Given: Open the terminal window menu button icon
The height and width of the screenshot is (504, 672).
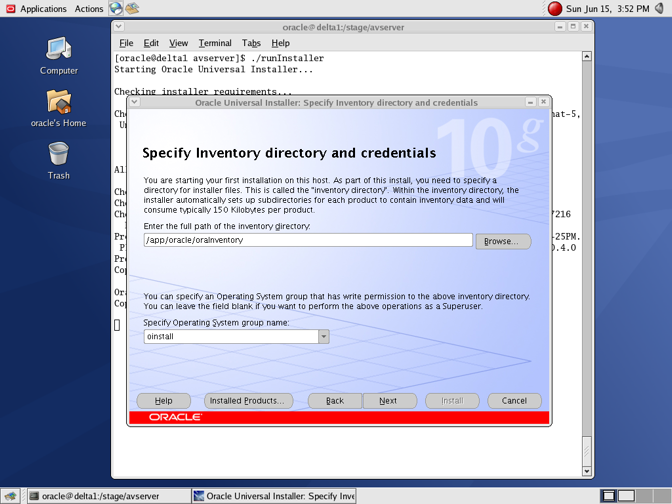Looking at the screenshot, I should point(119,27).
